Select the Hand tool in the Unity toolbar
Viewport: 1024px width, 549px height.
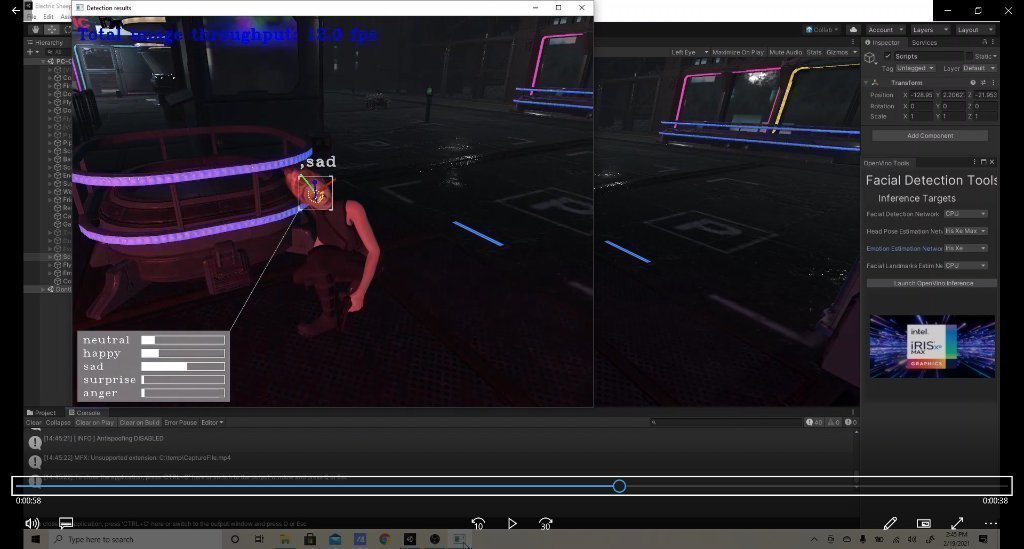coord(35,29)
